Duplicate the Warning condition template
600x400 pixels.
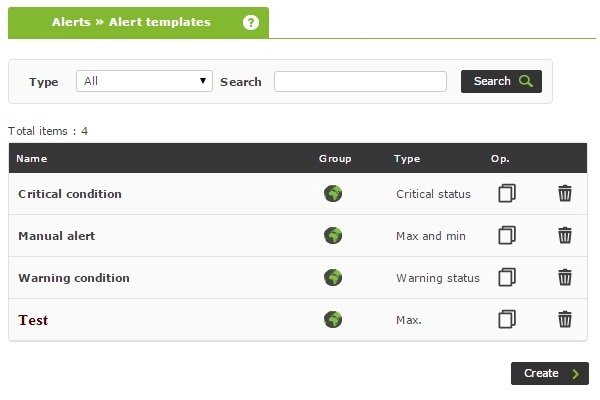coord(507,277)
